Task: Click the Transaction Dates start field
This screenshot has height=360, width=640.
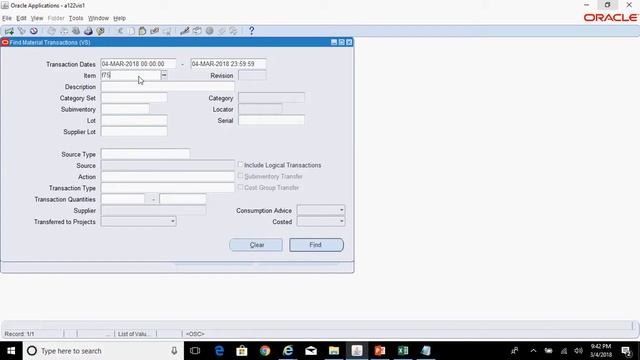Action: 138,64
